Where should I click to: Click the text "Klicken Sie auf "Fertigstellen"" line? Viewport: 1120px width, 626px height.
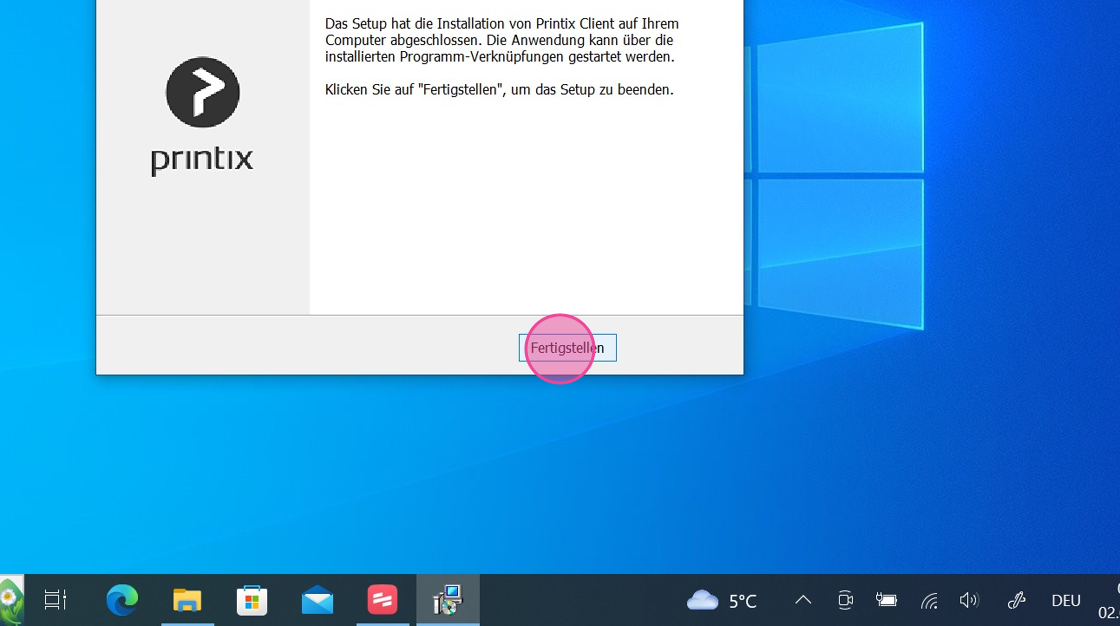[499, 90]
